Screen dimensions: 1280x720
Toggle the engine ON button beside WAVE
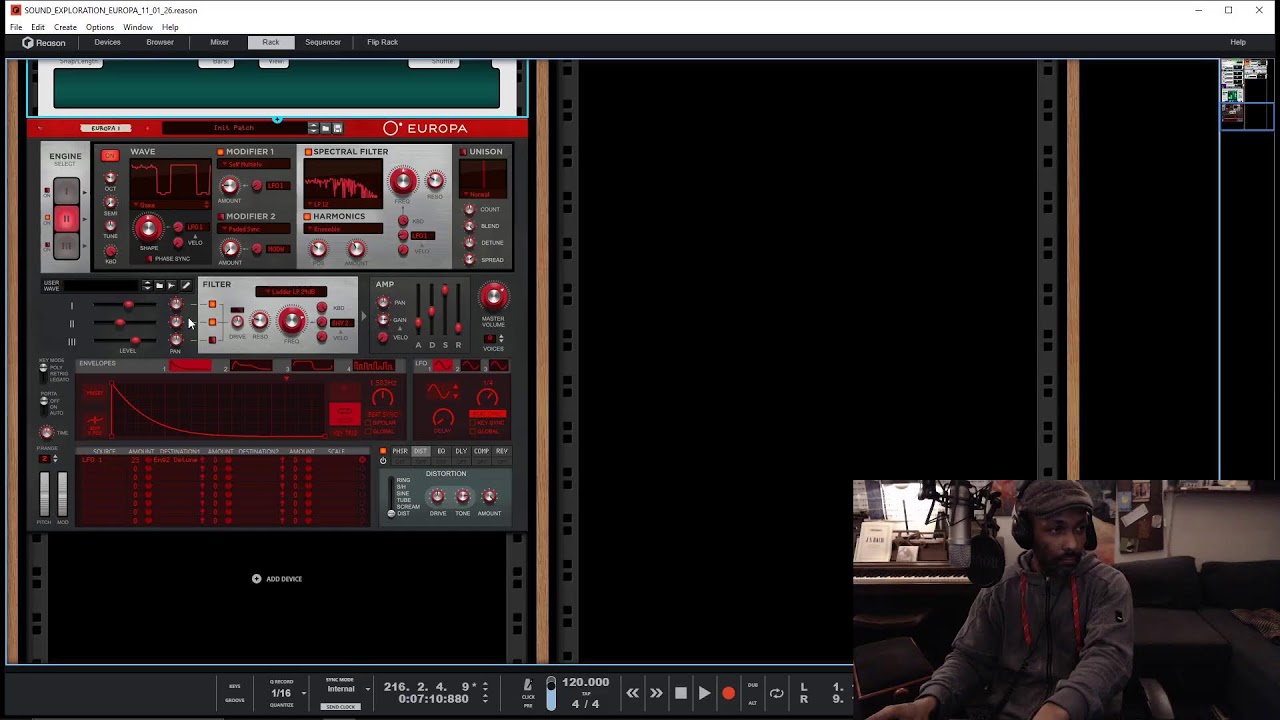pyautogui.click(x=110, y=155)
